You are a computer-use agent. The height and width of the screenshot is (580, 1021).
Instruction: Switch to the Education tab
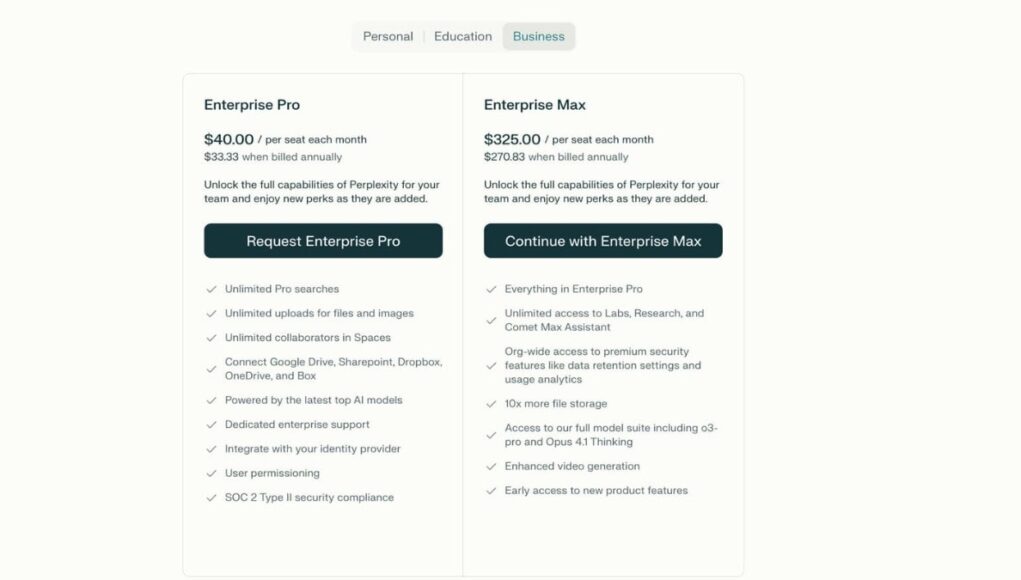(462, 36)
